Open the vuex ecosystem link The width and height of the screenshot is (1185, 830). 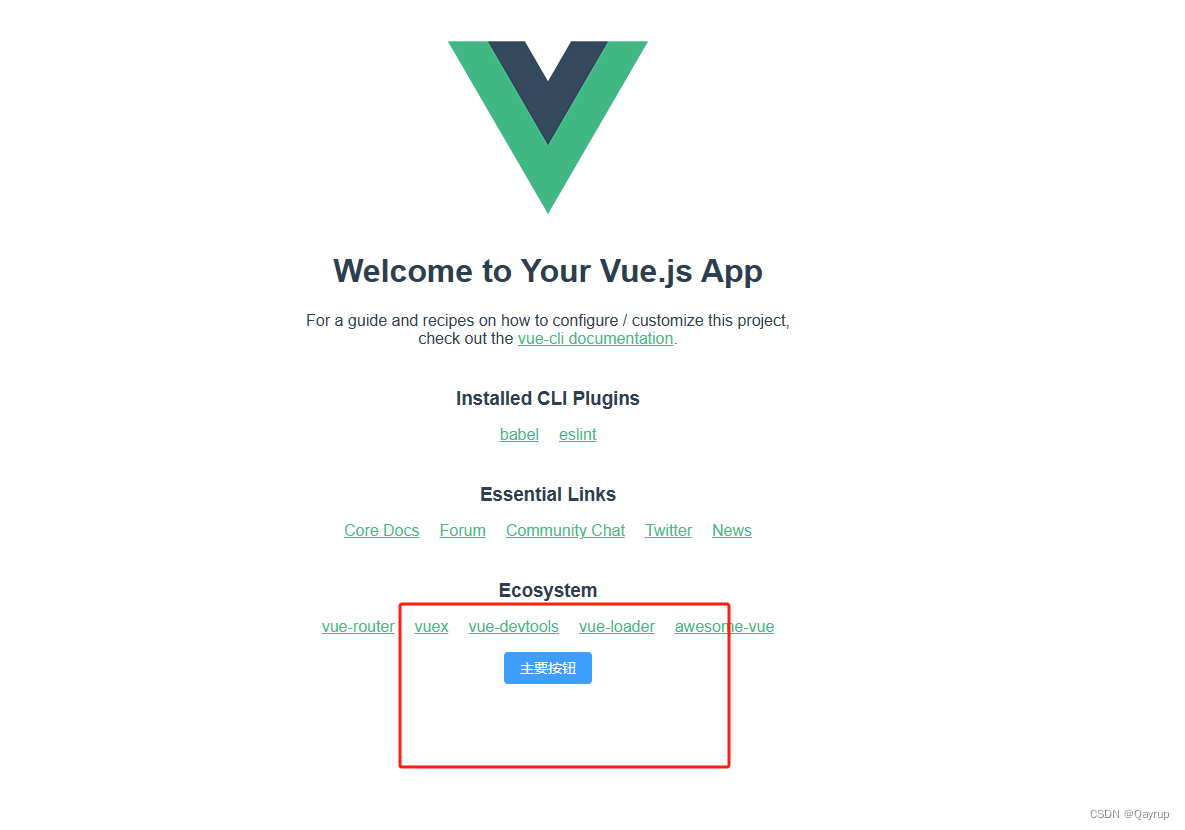[432, 627]
